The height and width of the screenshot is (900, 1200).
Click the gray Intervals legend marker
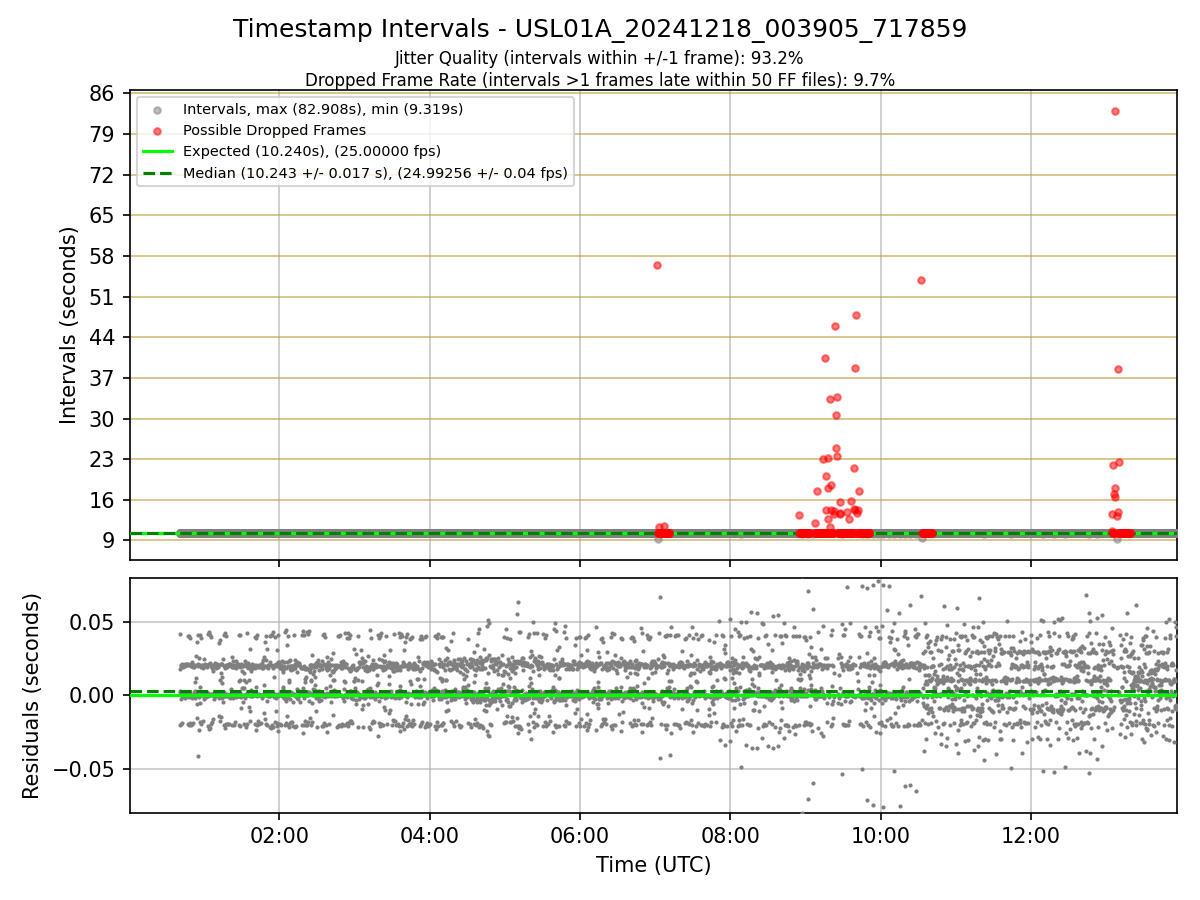(158, 108)
